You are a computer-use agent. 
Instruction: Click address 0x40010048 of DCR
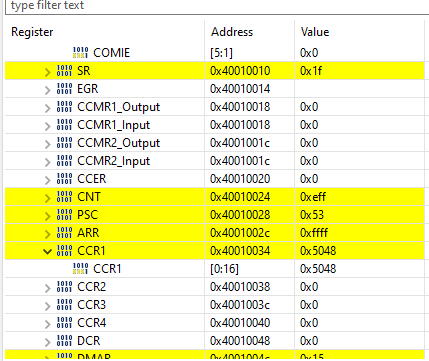coord(240,341)
